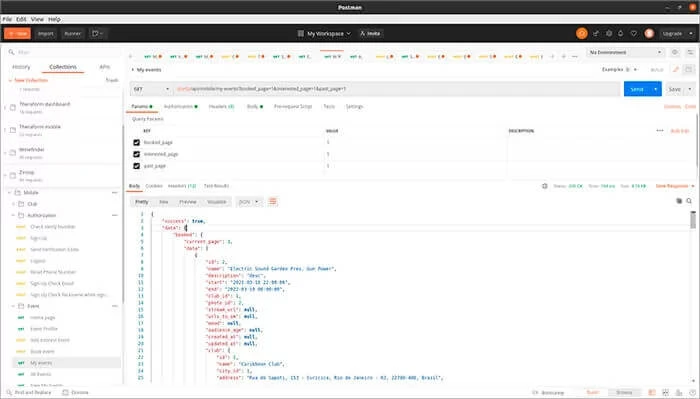Open the View menu
Screen dimensions: 700x399
coord(37,19)
